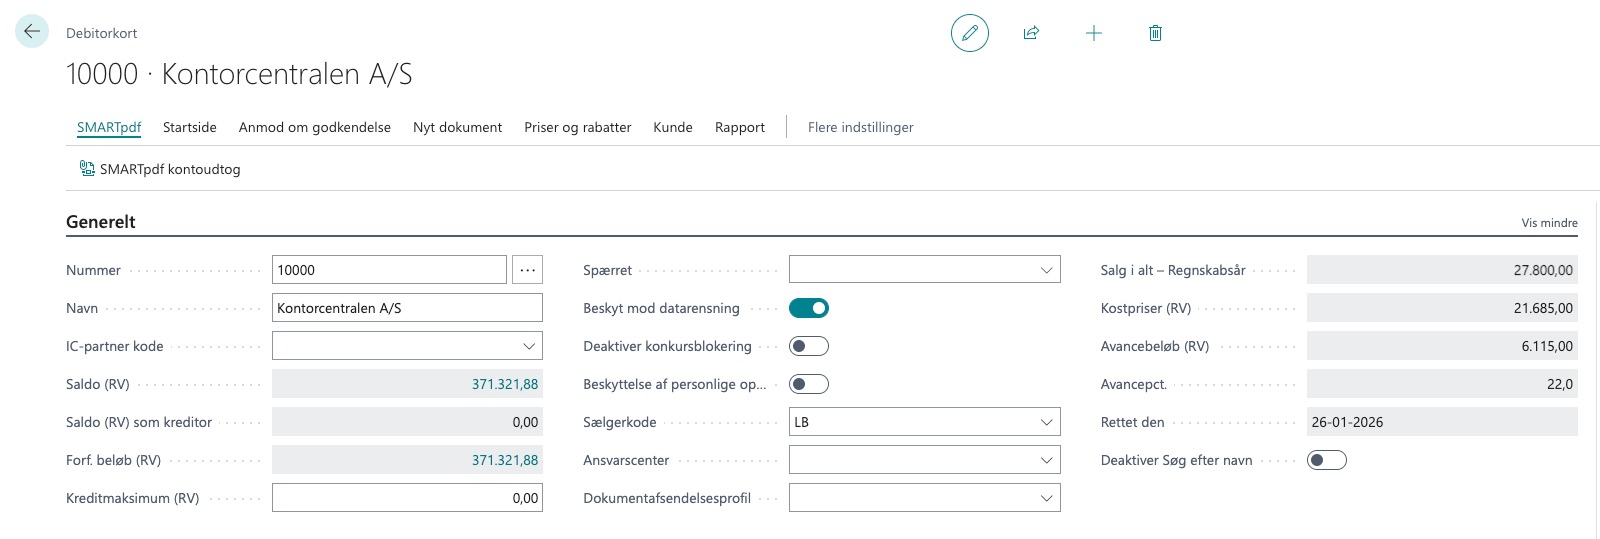Click the back arrow button
The image size is (1600, 539).
tap(32, 32)
